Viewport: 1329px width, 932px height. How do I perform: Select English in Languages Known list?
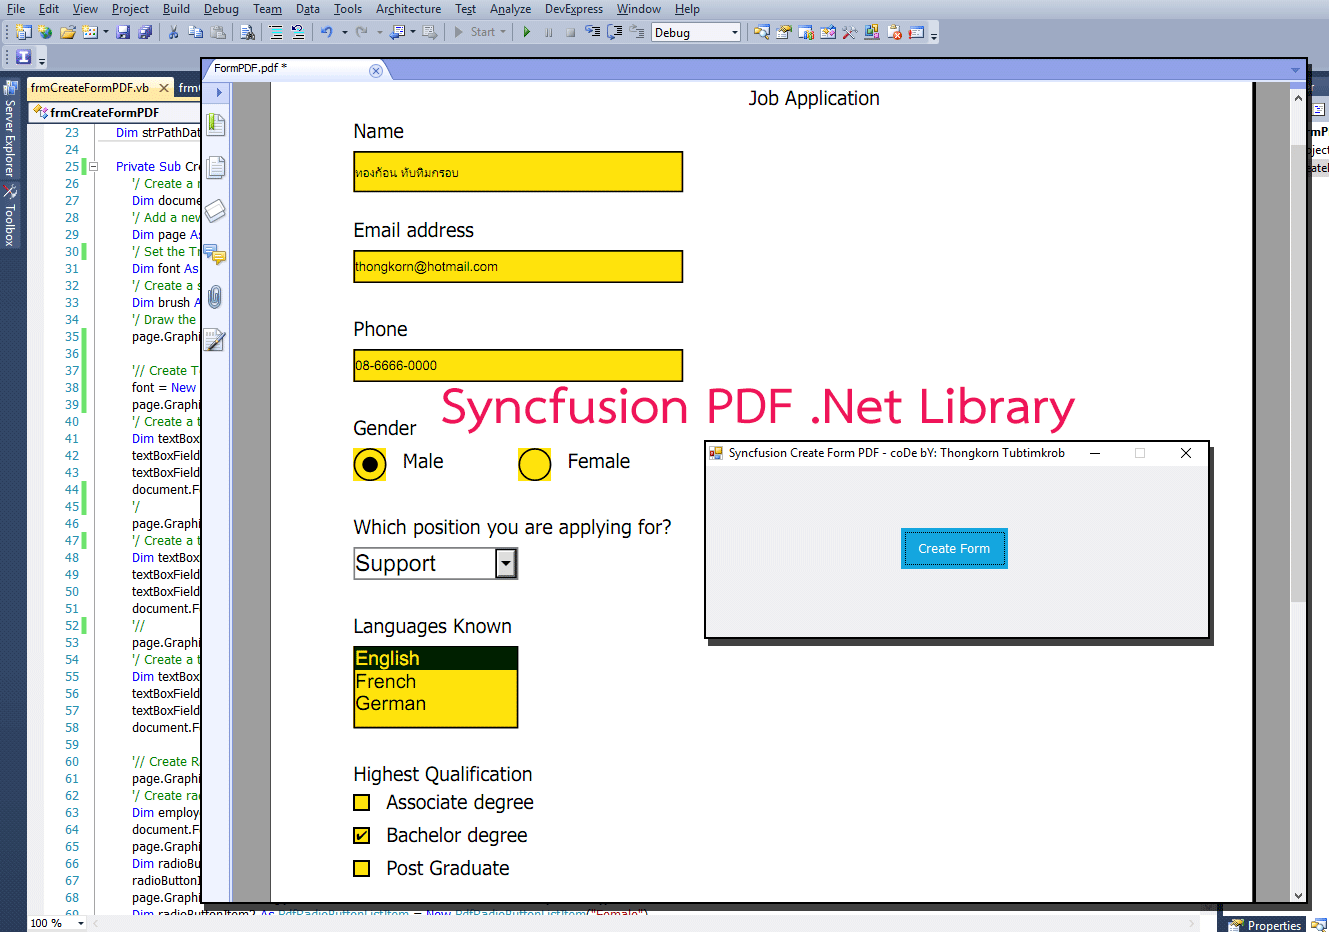(x=436, y=659)
